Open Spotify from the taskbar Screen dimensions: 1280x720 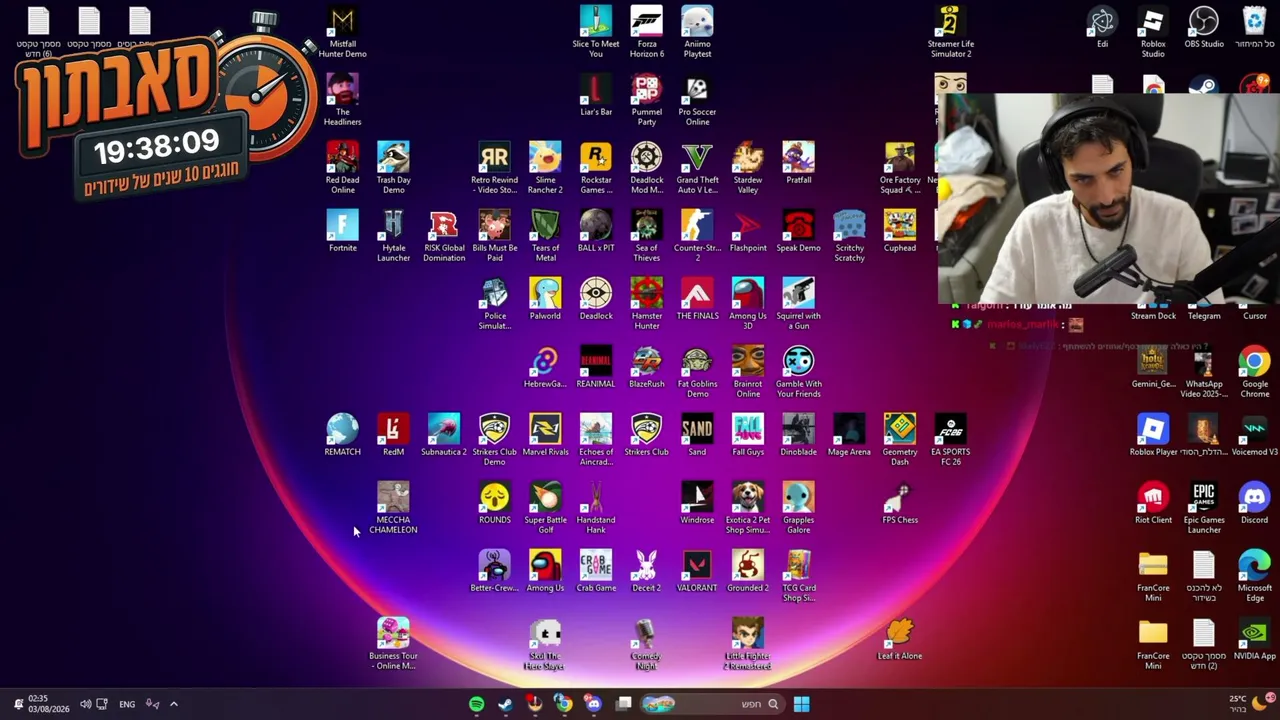[x=476, y=704]
